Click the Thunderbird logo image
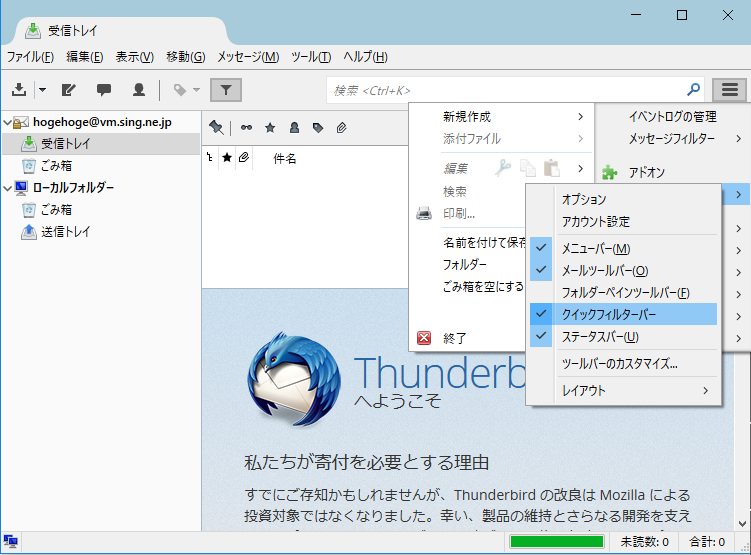 (294, 379)
